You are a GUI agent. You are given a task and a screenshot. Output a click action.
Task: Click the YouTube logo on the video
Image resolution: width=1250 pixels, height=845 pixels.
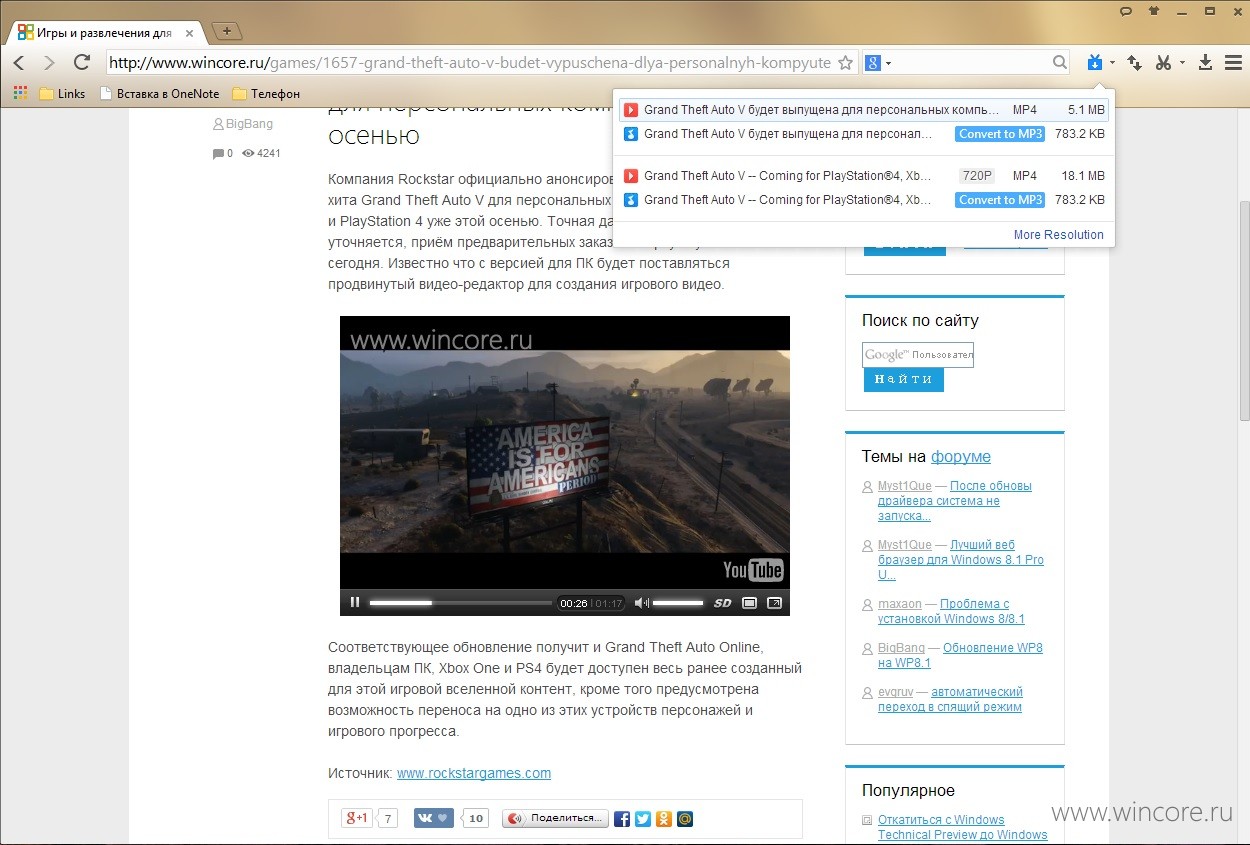pos(753,570)
